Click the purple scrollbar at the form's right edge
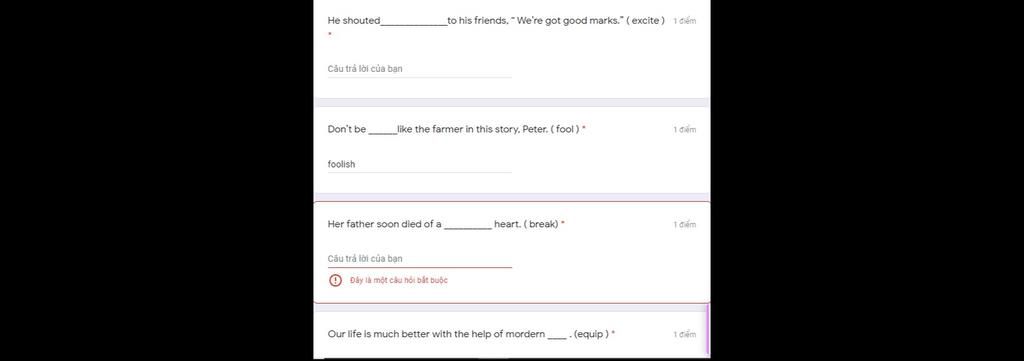Screen dimensions: 1024x361 [708, 330]
